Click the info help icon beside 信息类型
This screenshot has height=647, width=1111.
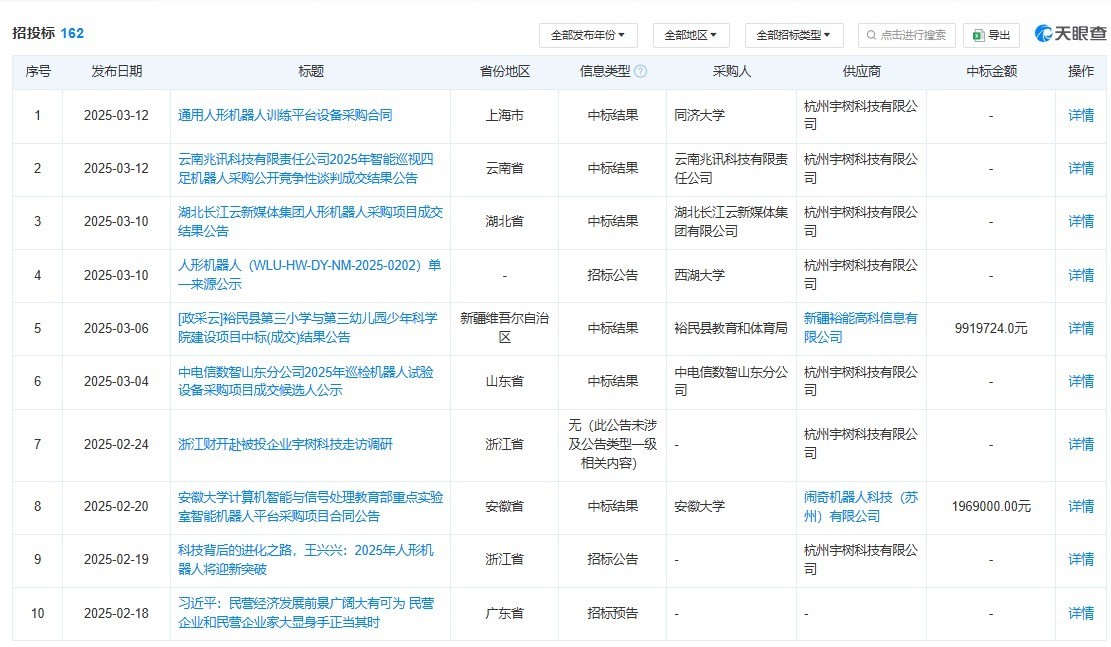(x=640, y=72)
